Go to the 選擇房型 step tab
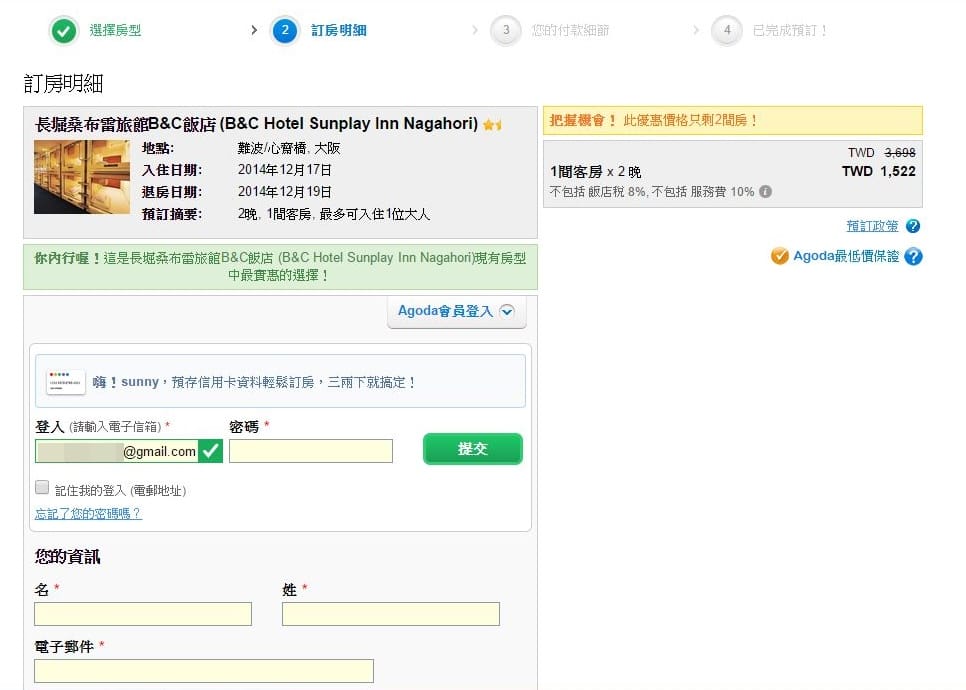The image size is (966, 690). [x=115, y=31]
